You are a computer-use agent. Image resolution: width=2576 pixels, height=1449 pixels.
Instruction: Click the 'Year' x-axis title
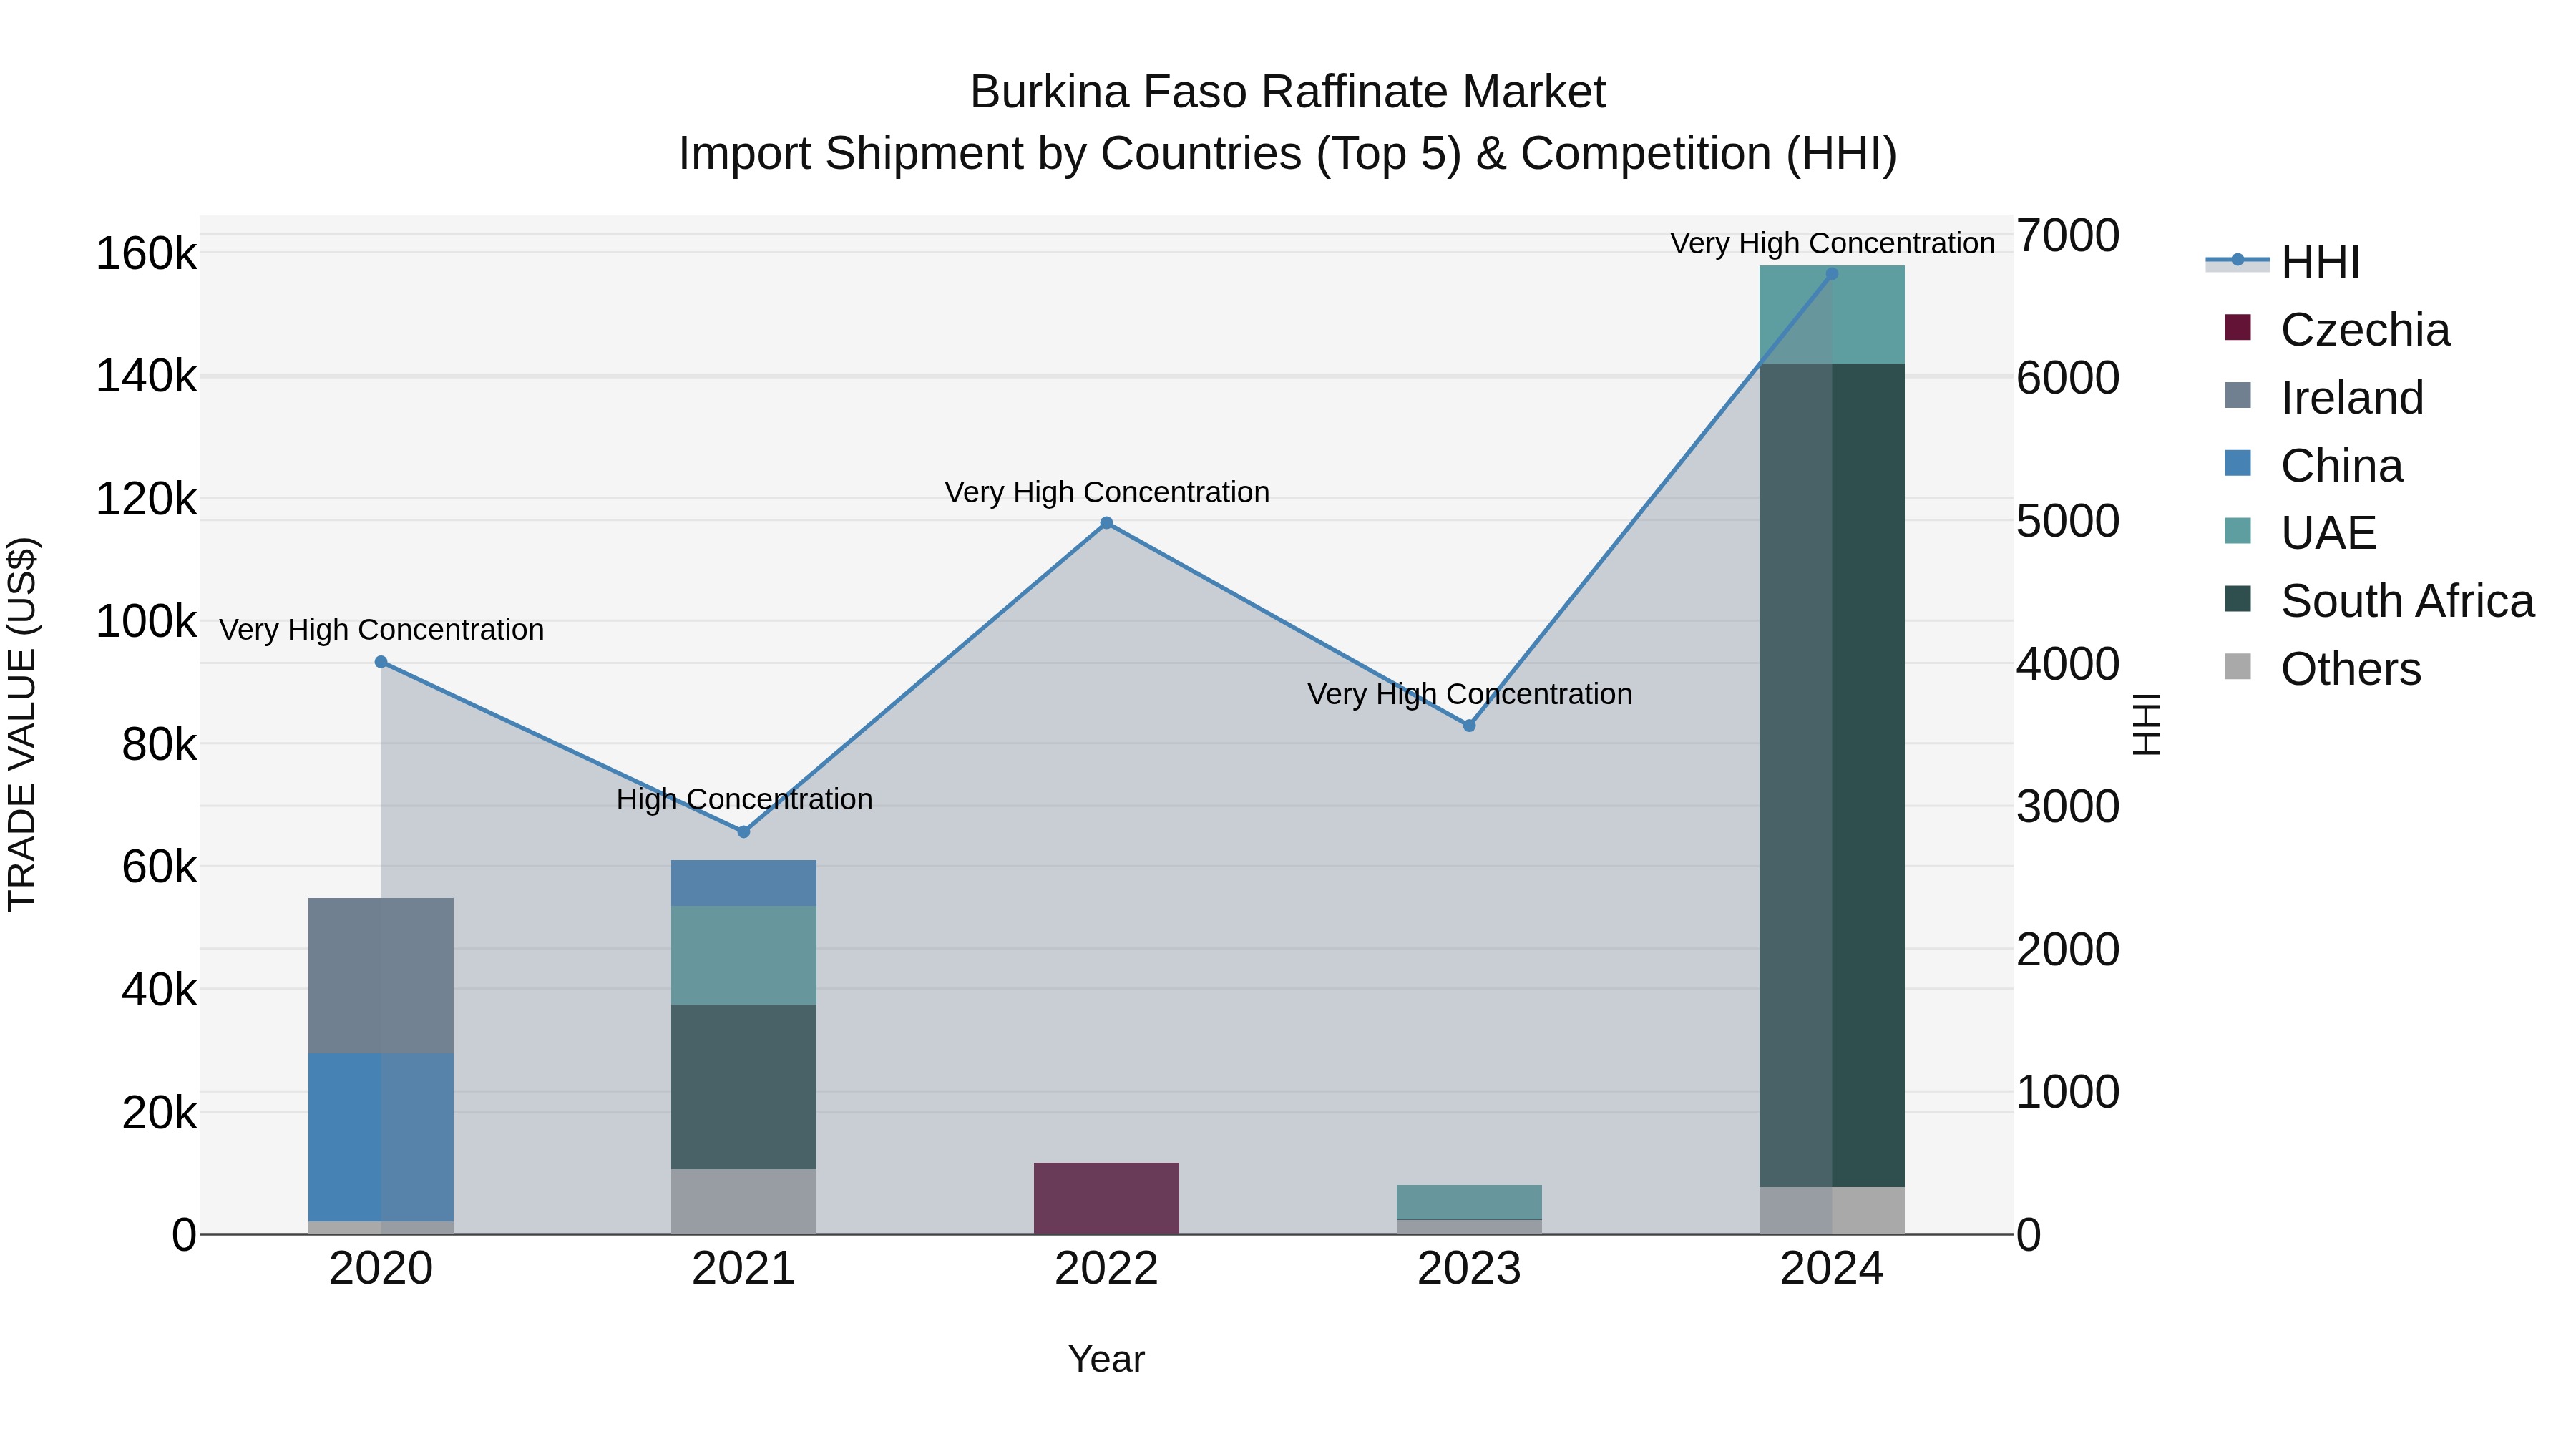pos(1106,1360)
